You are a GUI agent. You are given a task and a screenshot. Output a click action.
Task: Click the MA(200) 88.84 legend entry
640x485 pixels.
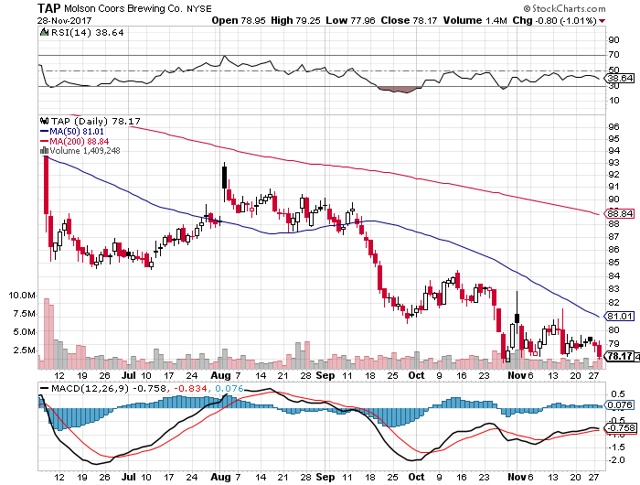pyautogui.click(x=74, y=141)
